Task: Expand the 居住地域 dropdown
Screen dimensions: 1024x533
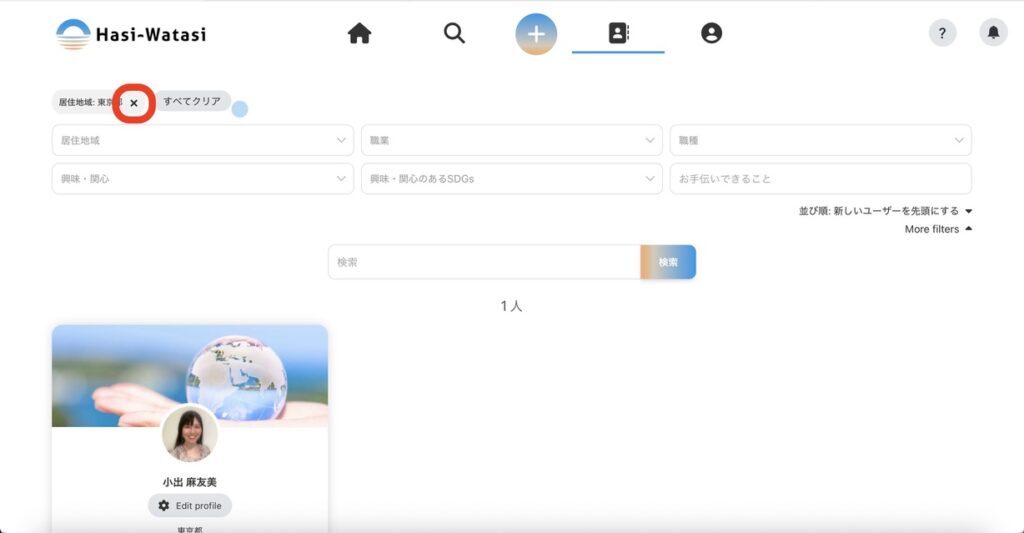Action: pyautogui.click(x=202, y=140)
